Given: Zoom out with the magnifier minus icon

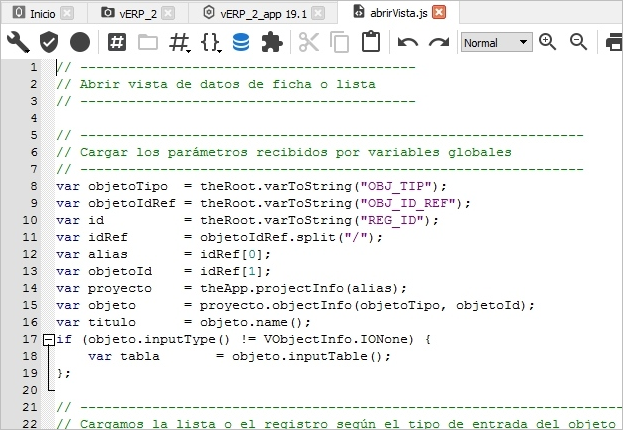Looking at the screenshot, I should [579, 42].
